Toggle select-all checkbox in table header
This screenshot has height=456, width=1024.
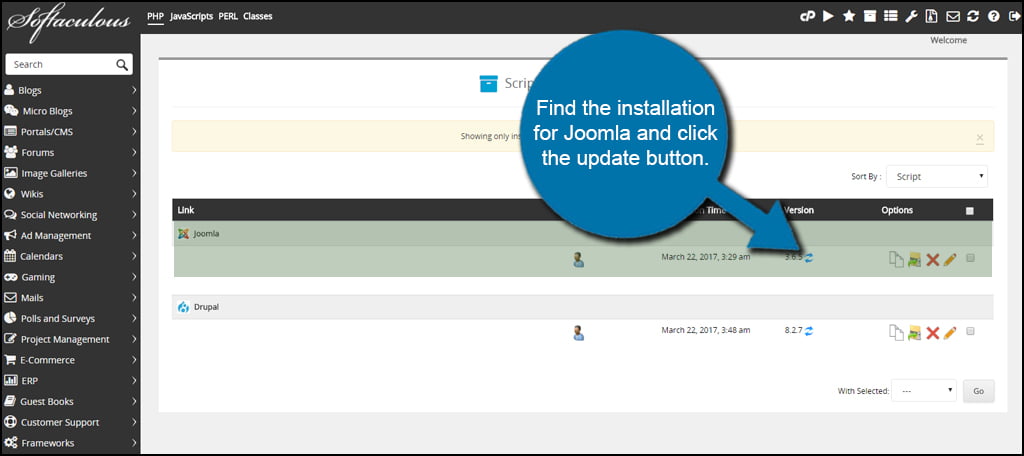pos(970,211)
